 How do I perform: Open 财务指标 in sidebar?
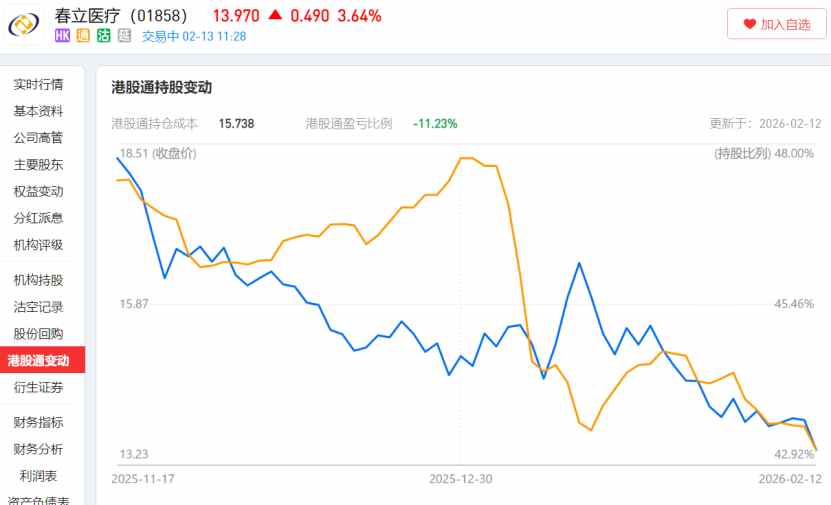pos(38,422)
